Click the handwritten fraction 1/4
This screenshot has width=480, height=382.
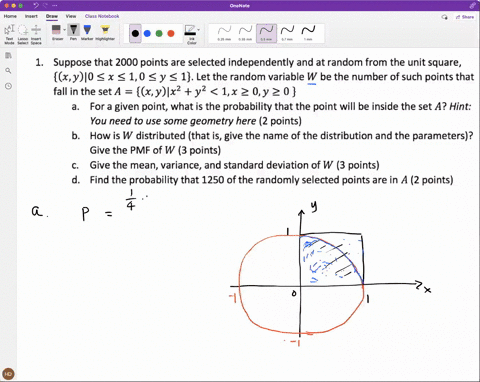coord(131,200)
